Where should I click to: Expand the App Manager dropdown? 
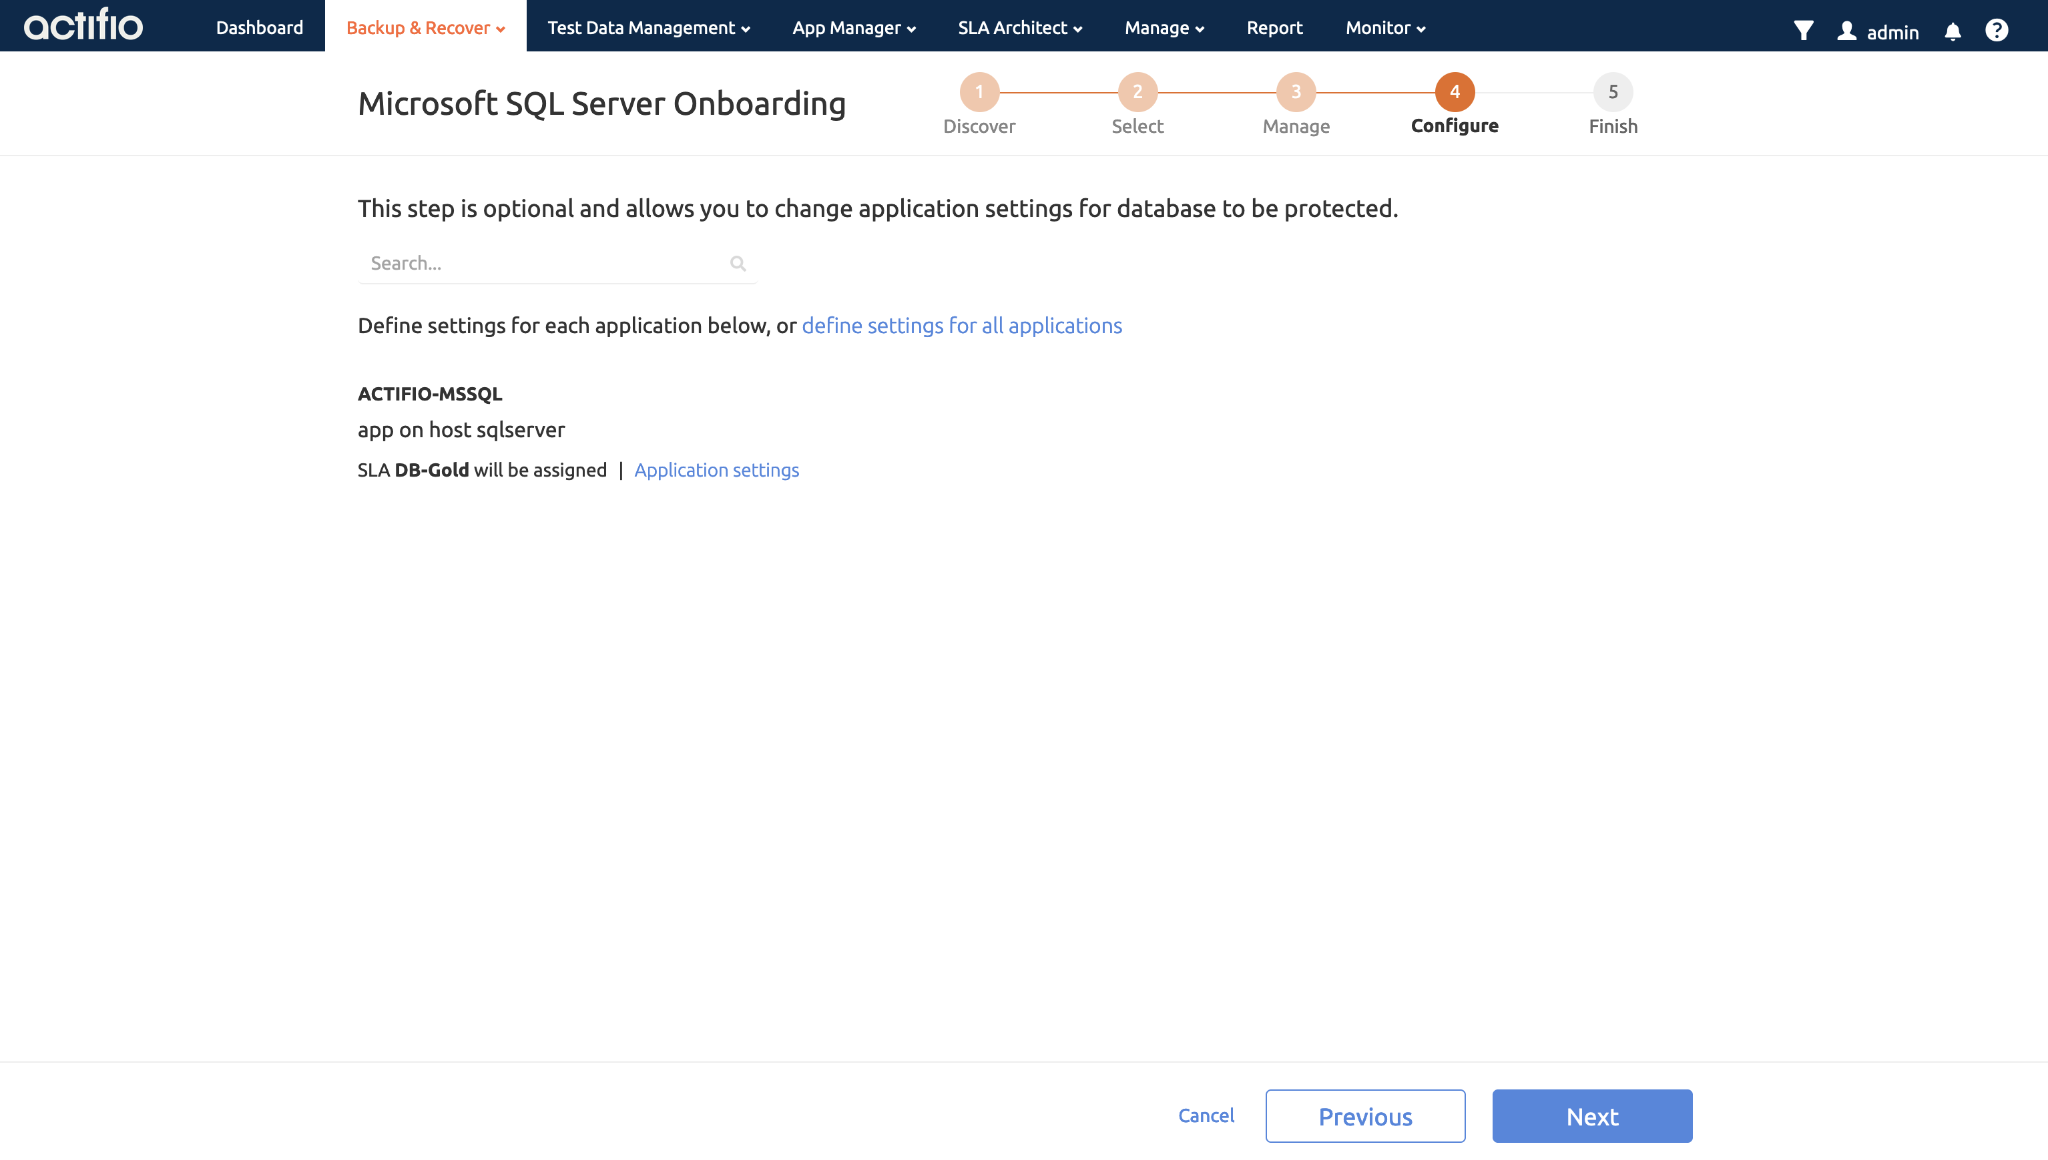854,27
